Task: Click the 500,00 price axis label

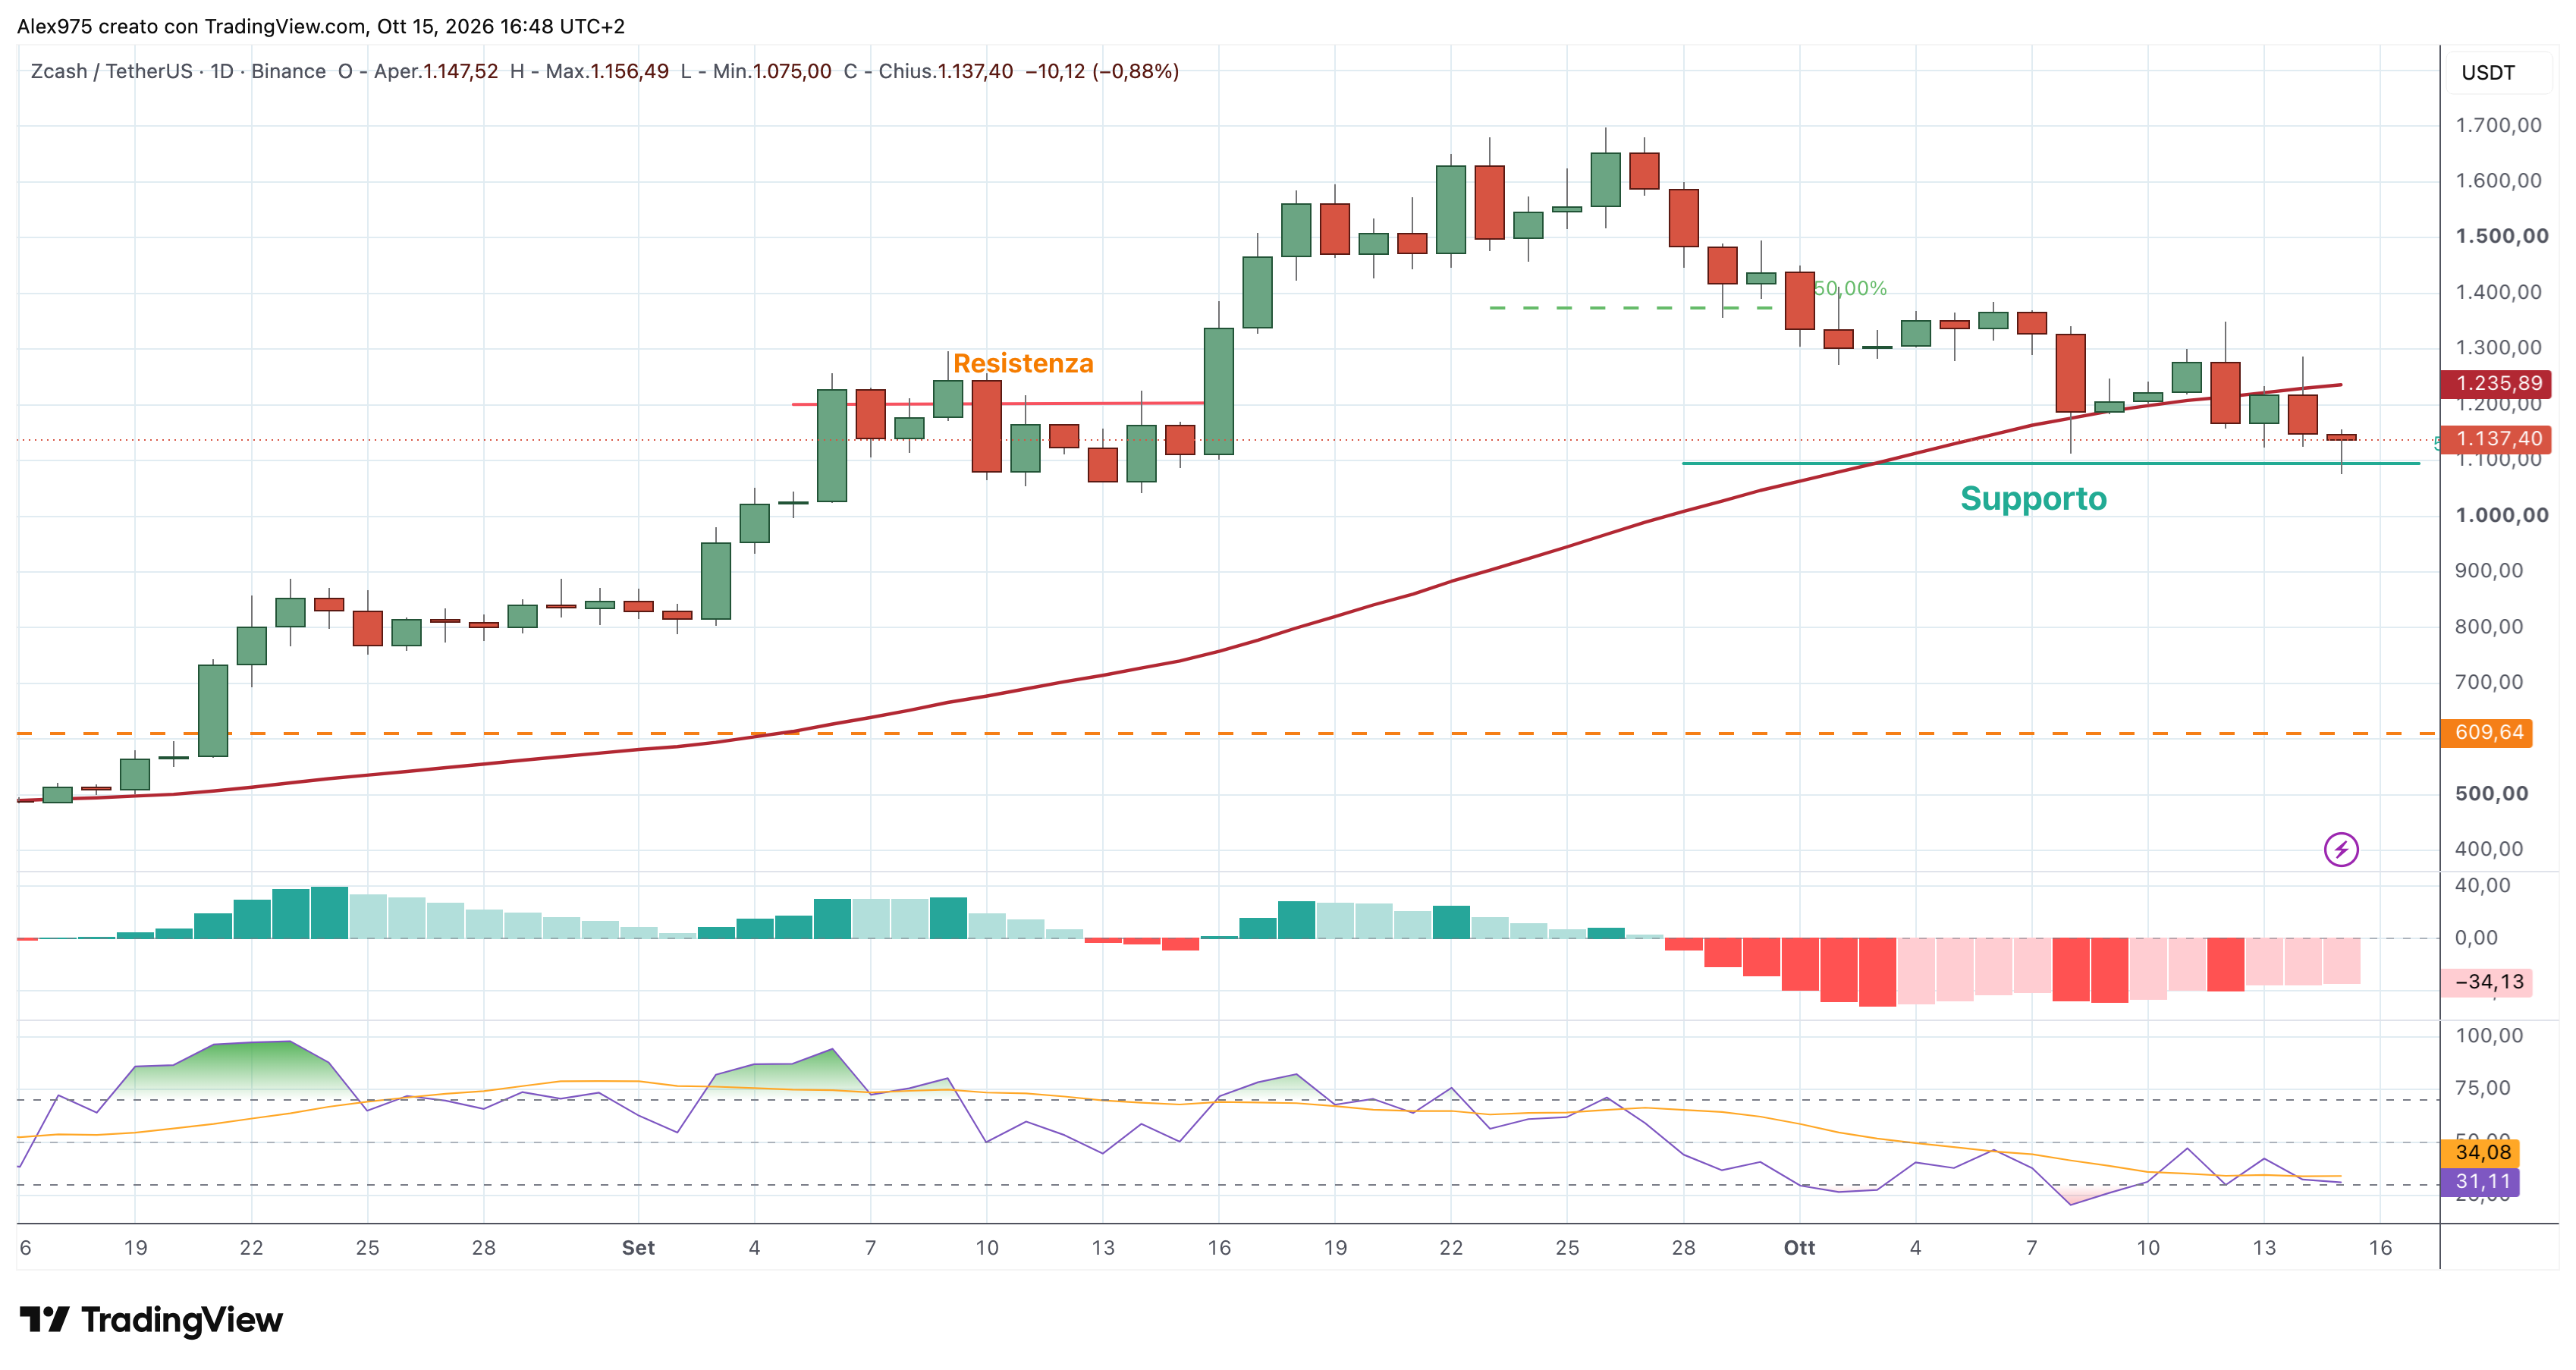Action: coord(2491,793)
